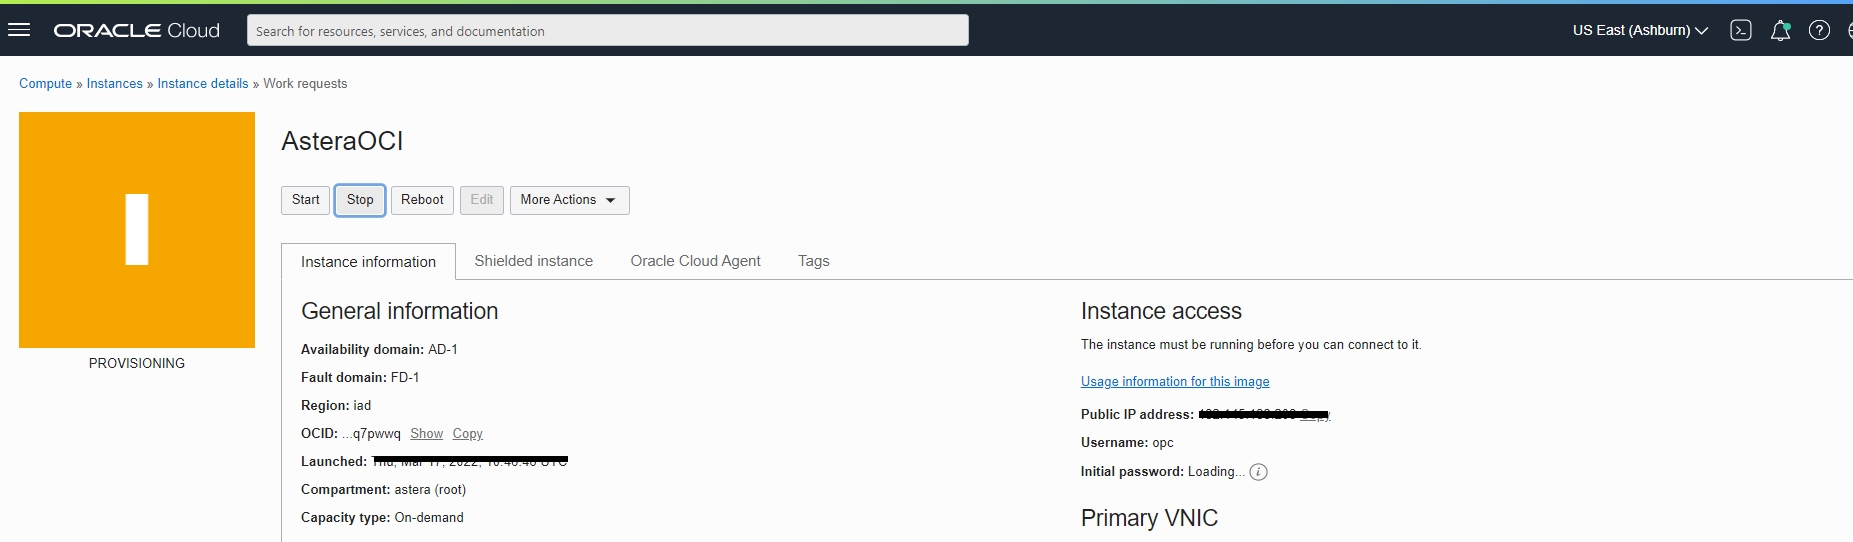Open the help question mark icon
Screen dimensions: 1853x542
tap(1819, 30)
